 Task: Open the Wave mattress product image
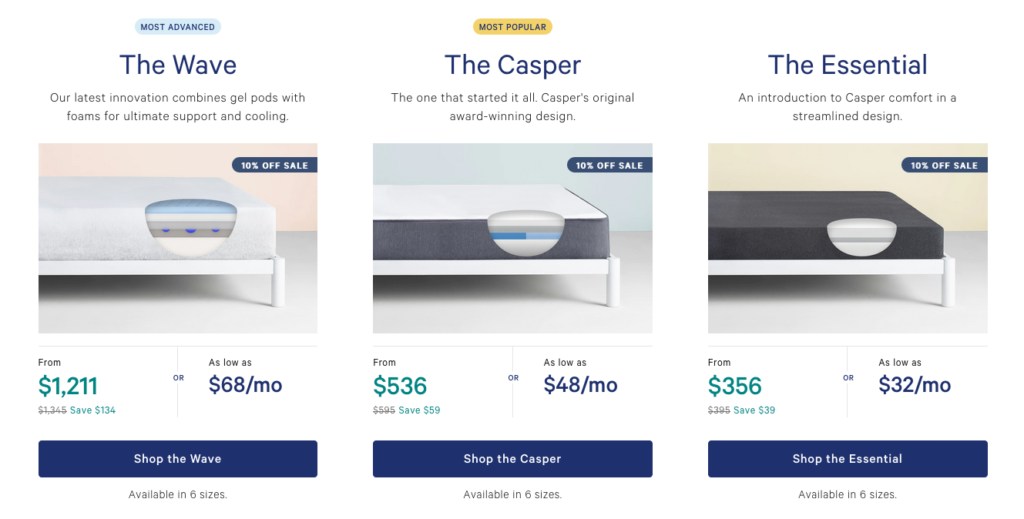click(x=178, y=238)
